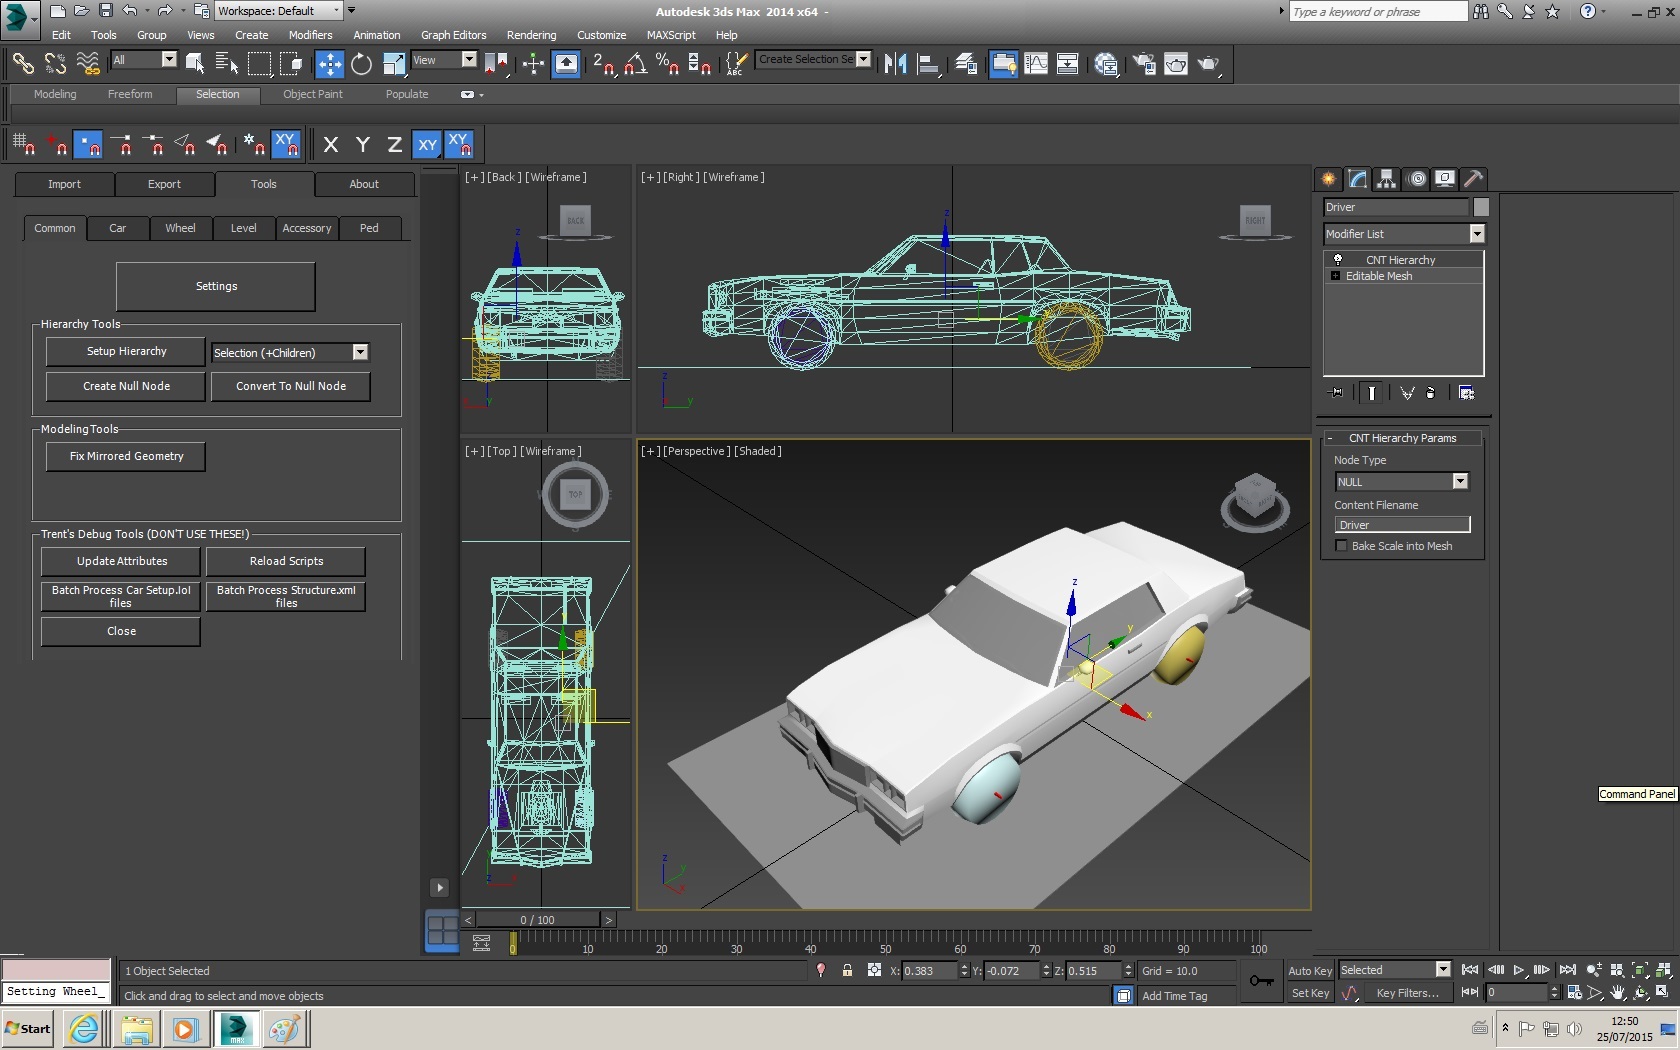Click the Setup Hierarchy button
The width and height of the screenshot is (1680, 1050).
pyautogui.click(x=126, y=352)
